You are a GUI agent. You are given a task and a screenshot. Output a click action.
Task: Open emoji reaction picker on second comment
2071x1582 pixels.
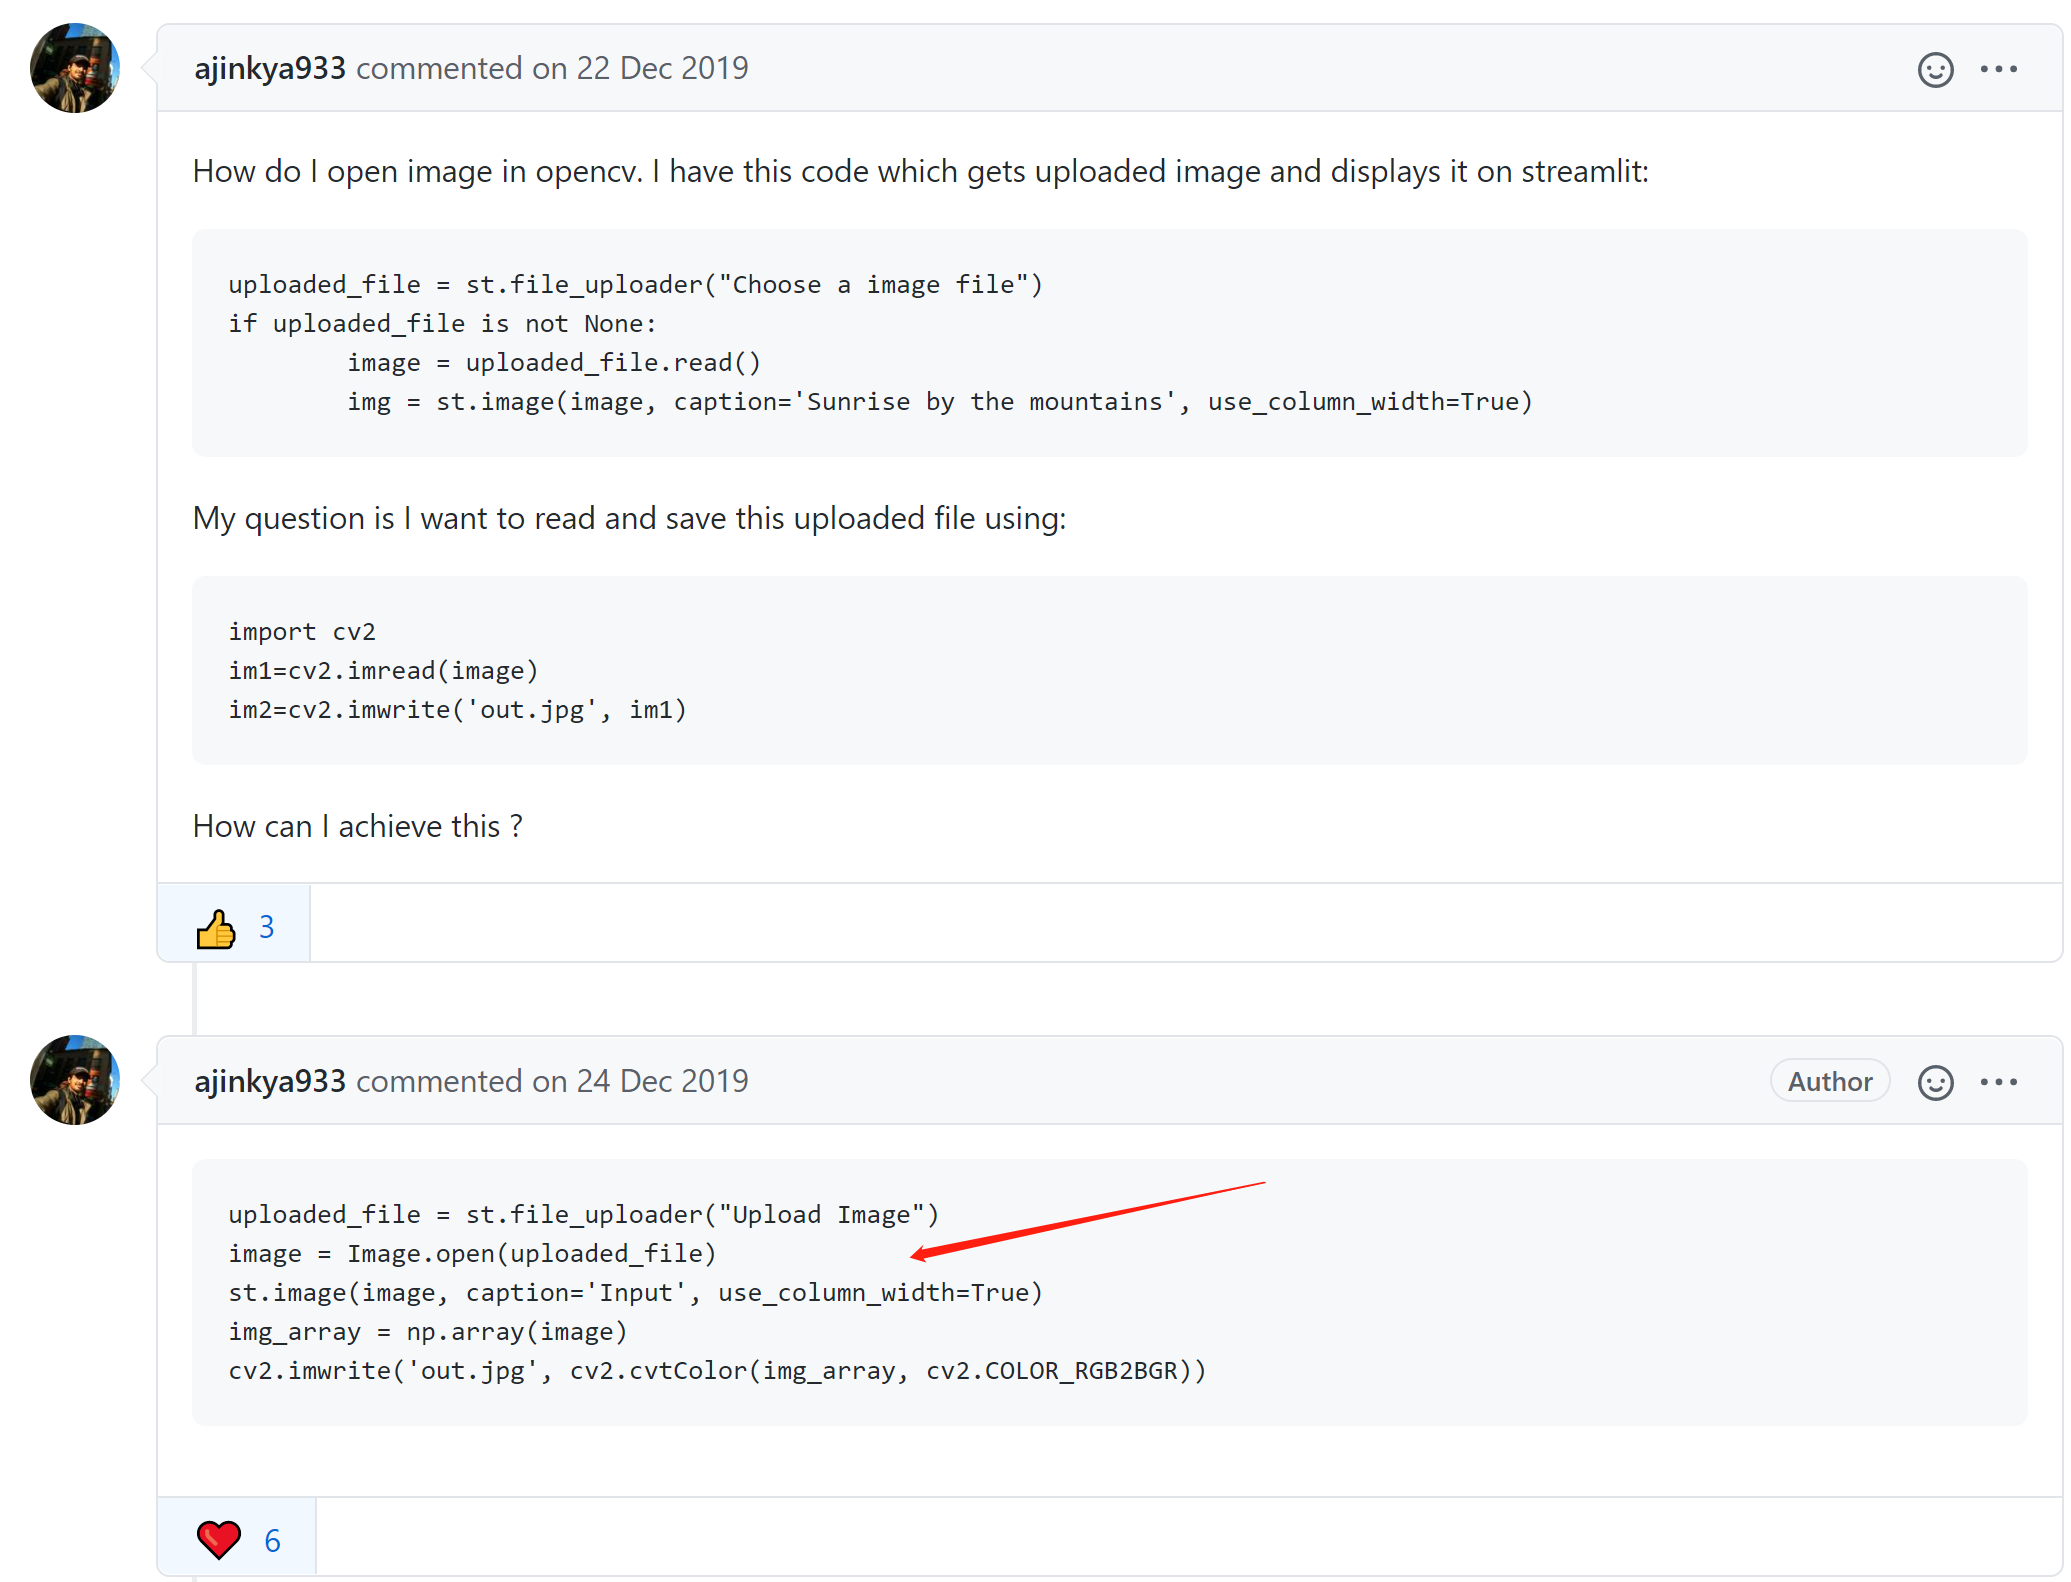(1935, 1082)
